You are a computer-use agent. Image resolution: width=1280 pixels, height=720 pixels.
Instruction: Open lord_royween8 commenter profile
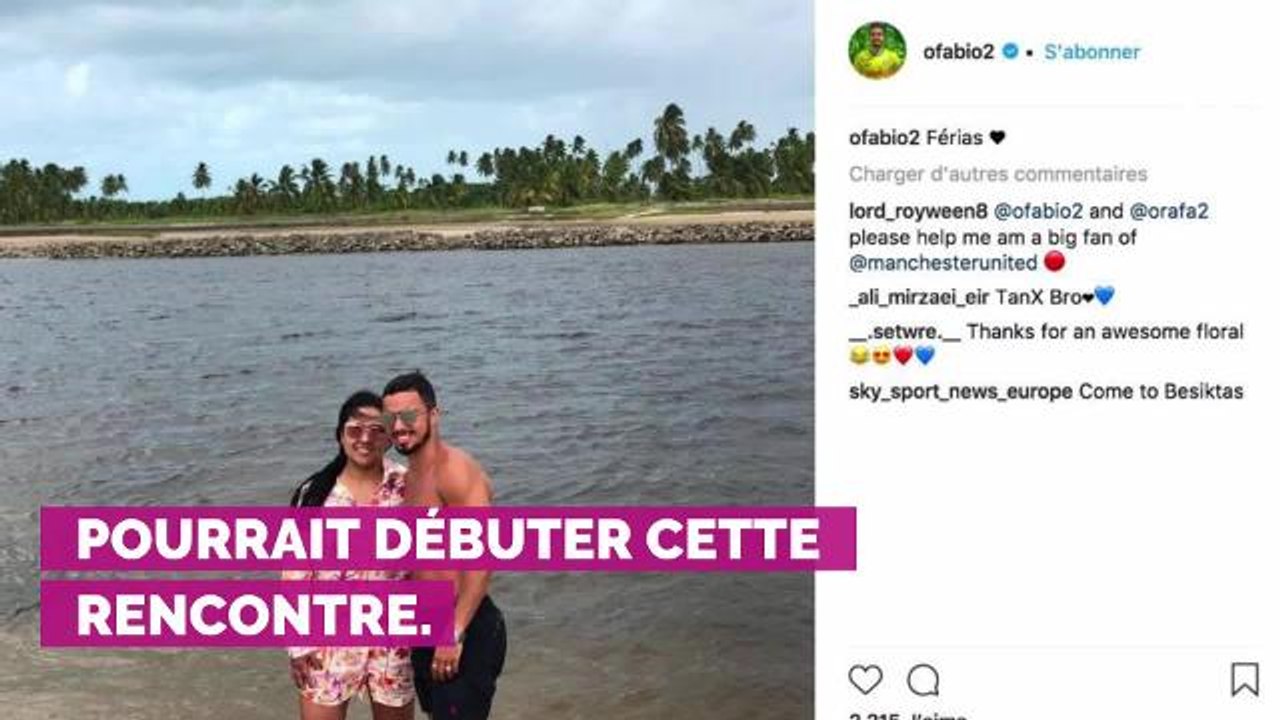pyautogui.click(x=918, y=212)
